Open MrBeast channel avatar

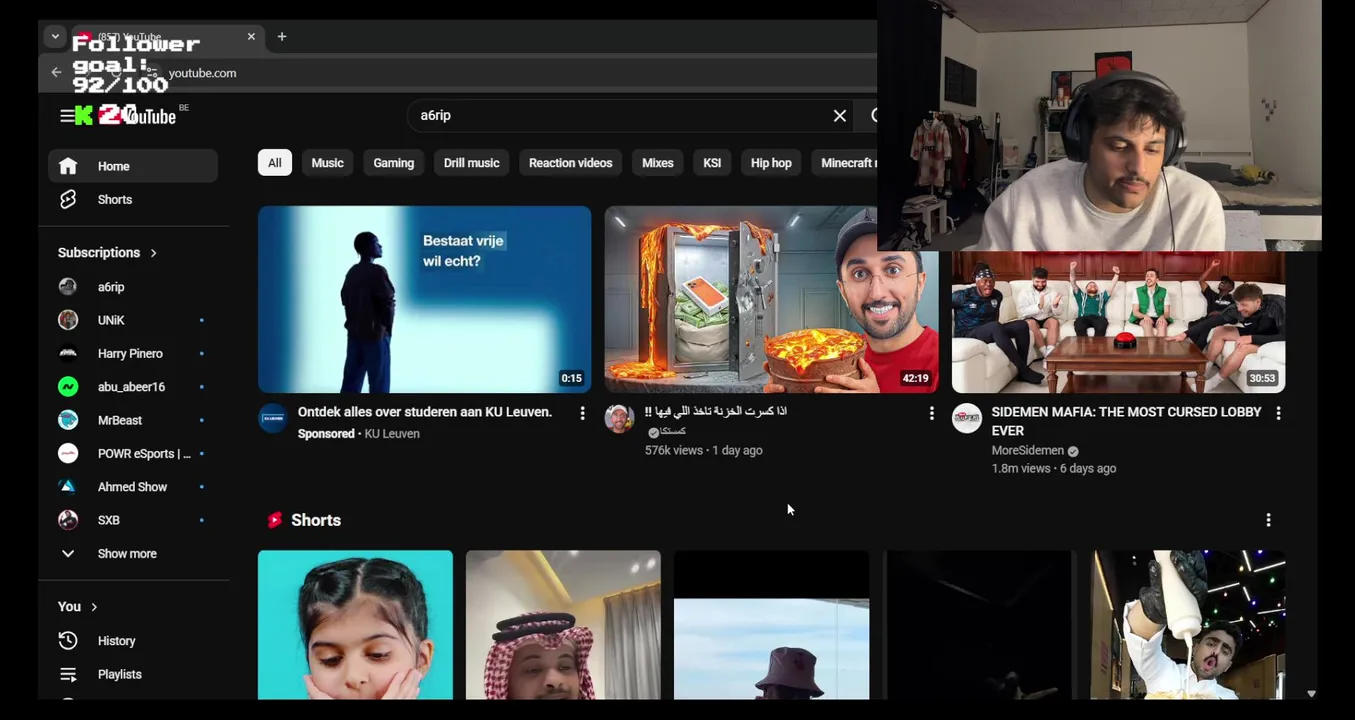pyautogui.click(x=68, y=420)
